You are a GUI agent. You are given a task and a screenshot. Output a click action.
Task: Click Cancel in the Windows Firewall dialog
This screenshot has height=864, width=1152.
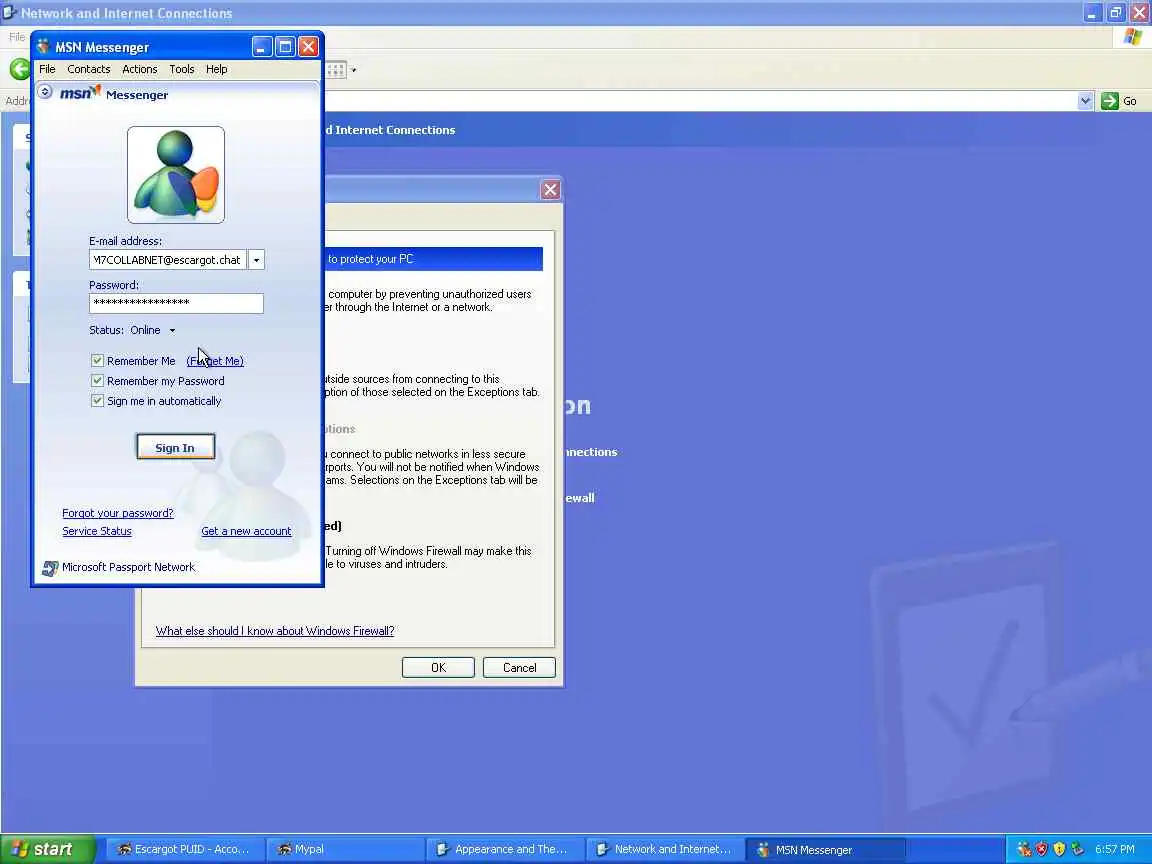pos(519,668)
